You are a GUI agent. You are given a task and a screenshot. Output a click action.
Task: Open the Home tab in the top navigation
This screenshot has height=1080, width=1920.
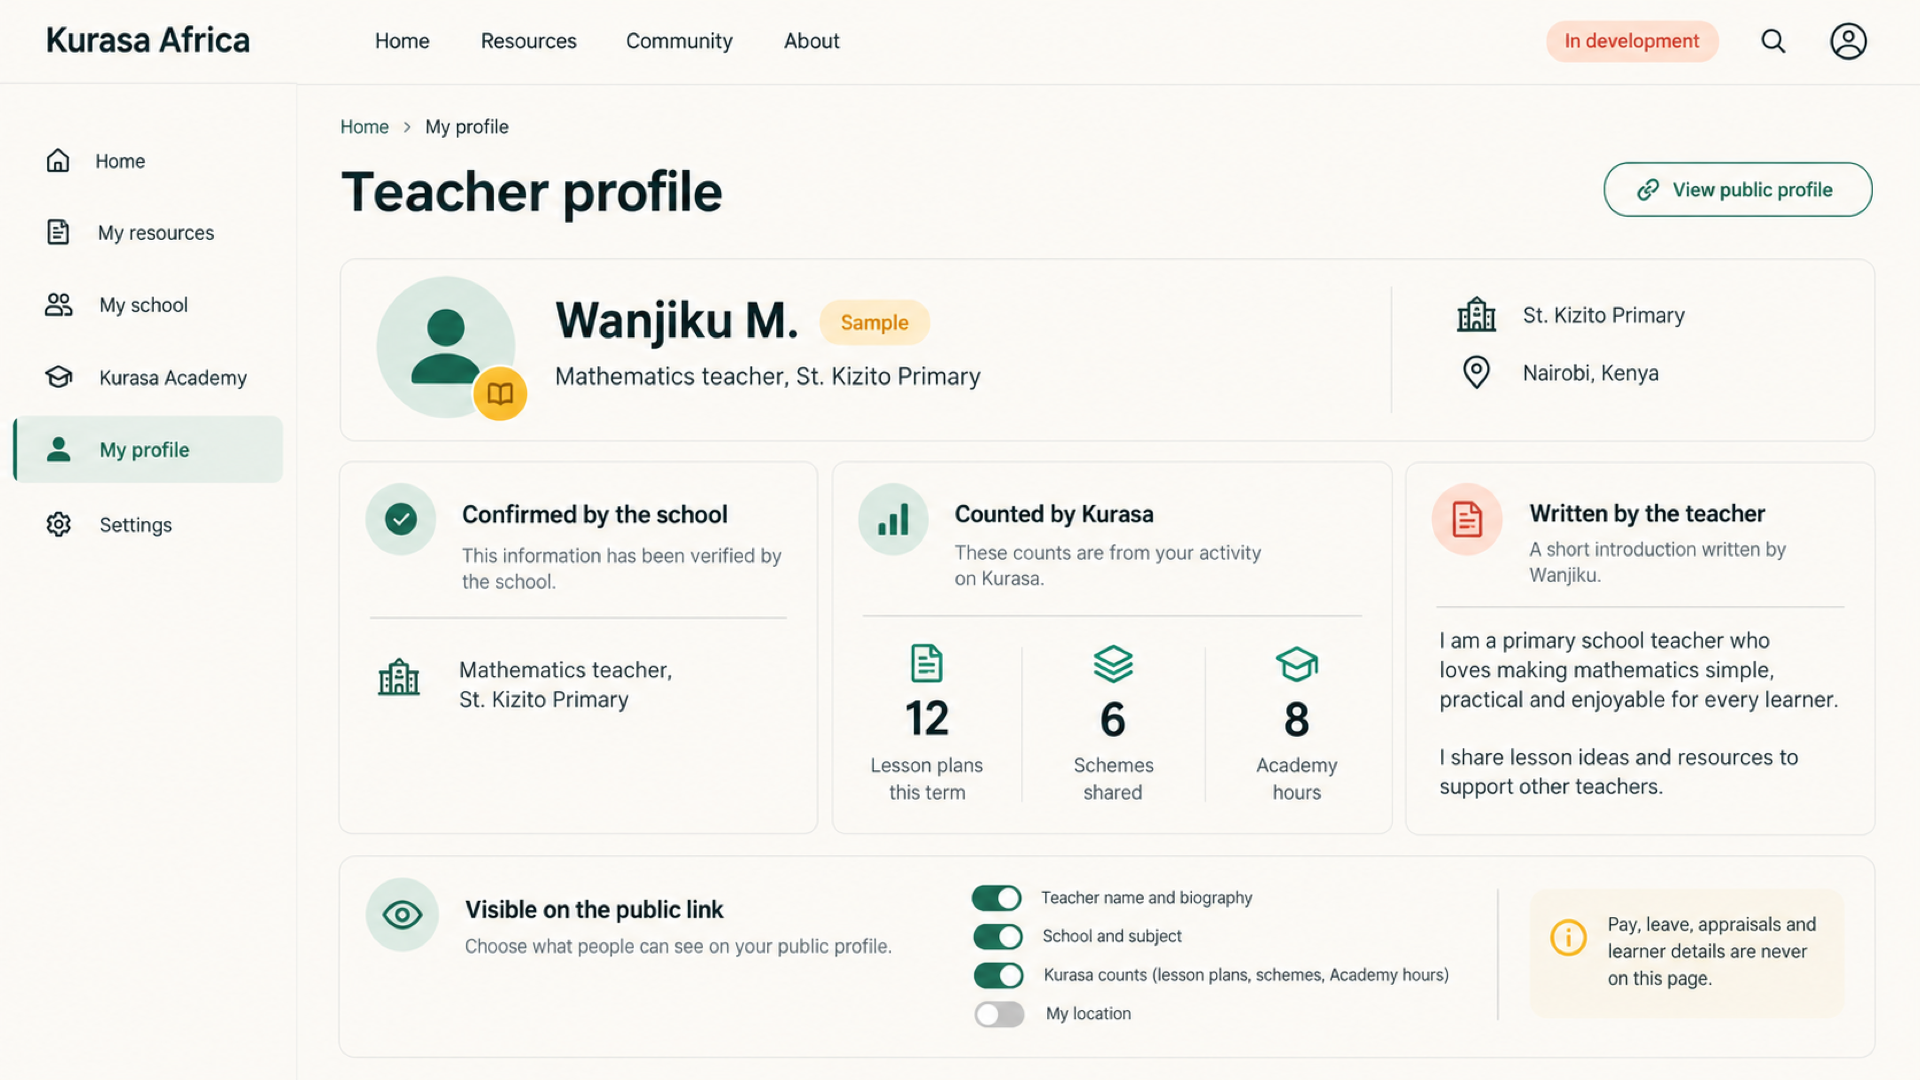click(402, 41)
